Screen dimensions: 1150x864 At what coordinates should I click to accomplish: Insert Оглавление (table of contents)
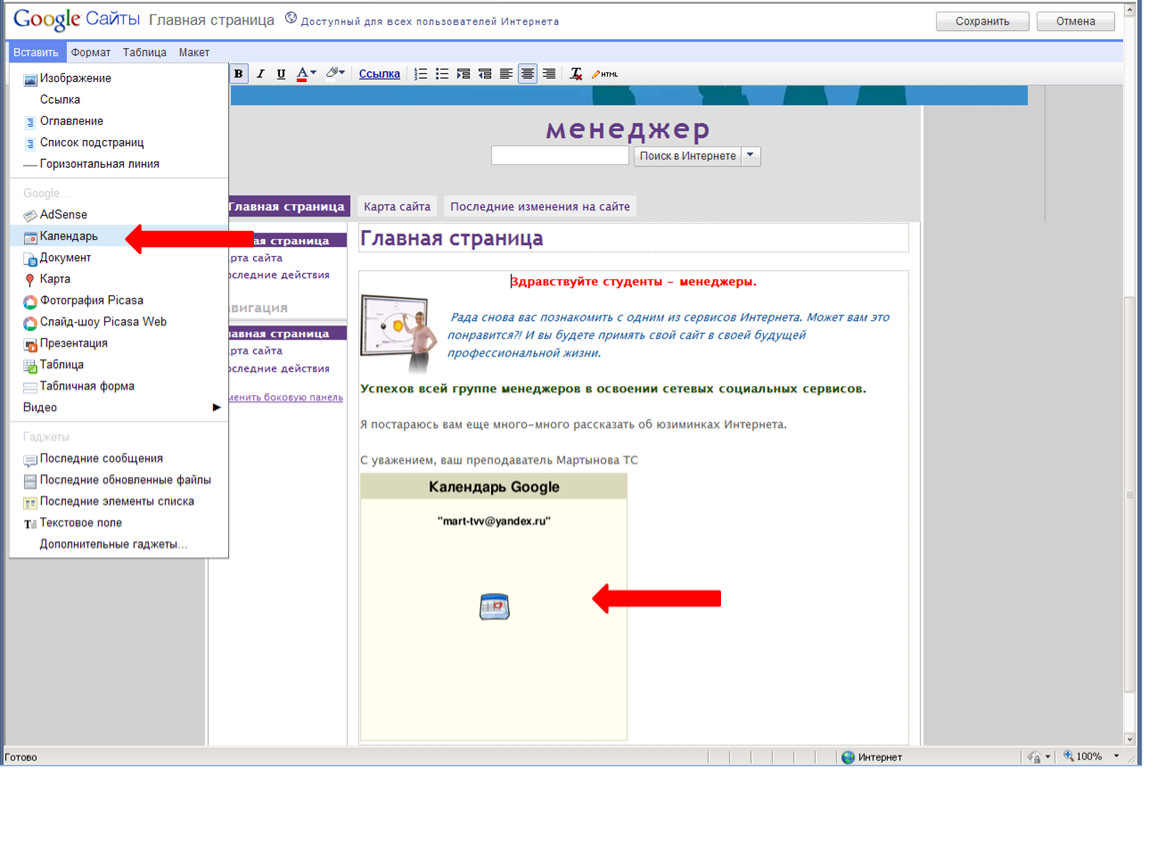coord(119,121)
